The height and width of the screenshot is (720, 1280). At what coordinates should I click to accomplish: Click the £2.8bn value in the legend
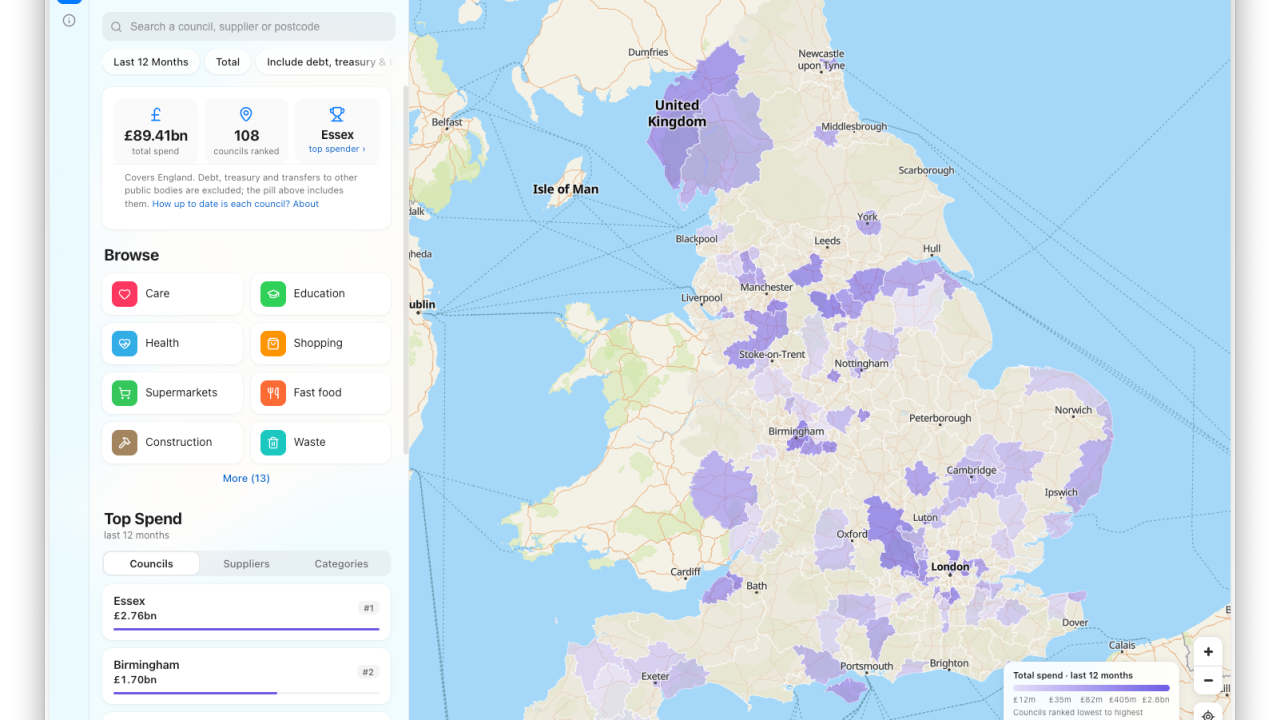pos(1156,700)
